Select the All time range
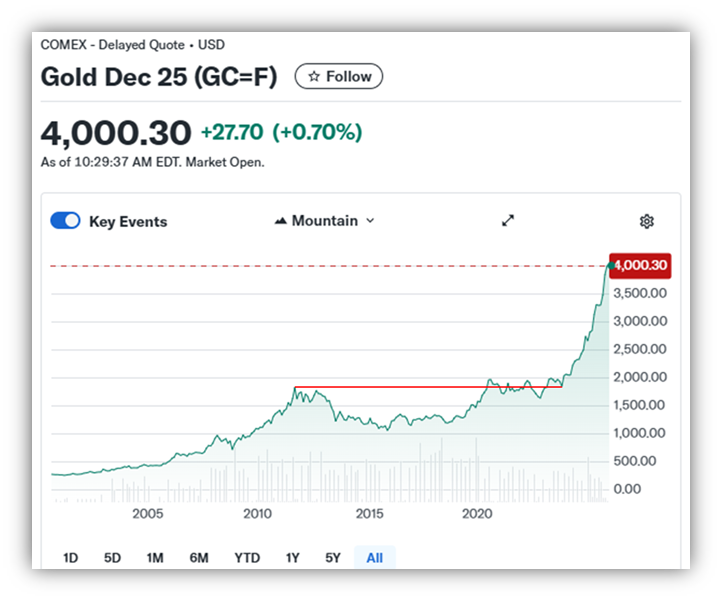The image size is (722, 601). point(375,558)
